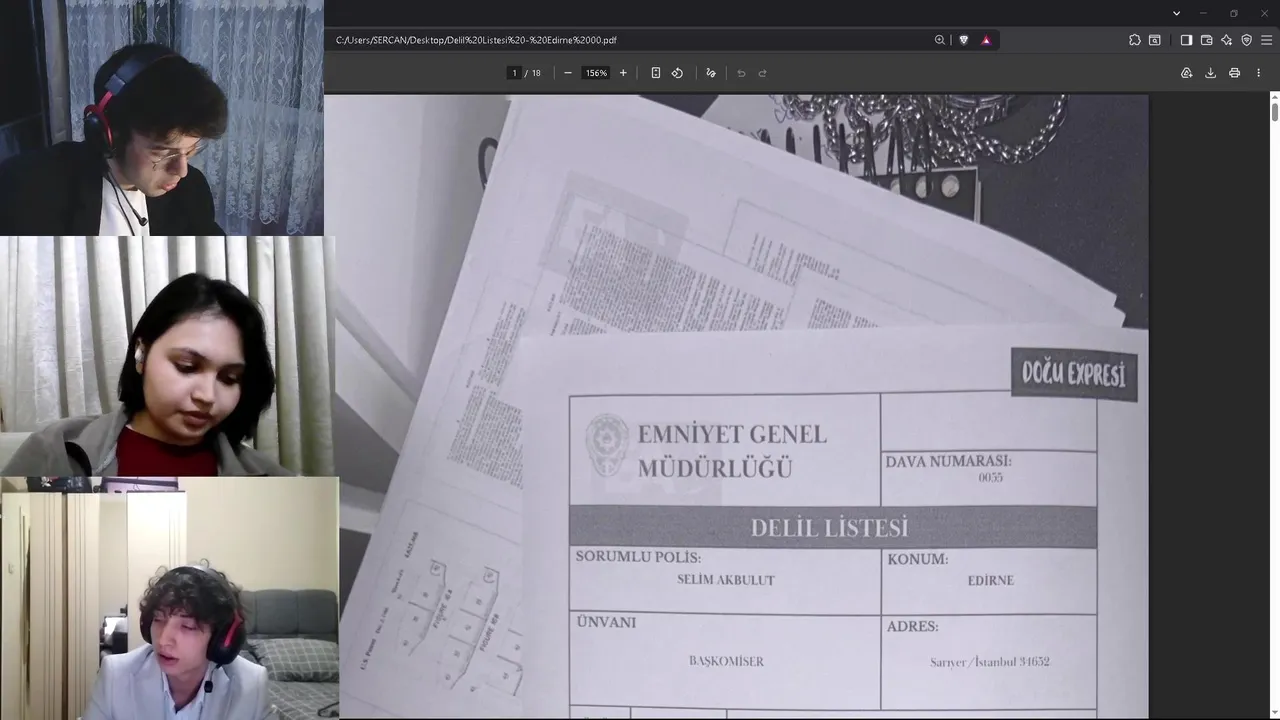Click the ÜNVANI label
This screenshot has height=720, width=1280.
pyautogui.click(x=606, y=622)
